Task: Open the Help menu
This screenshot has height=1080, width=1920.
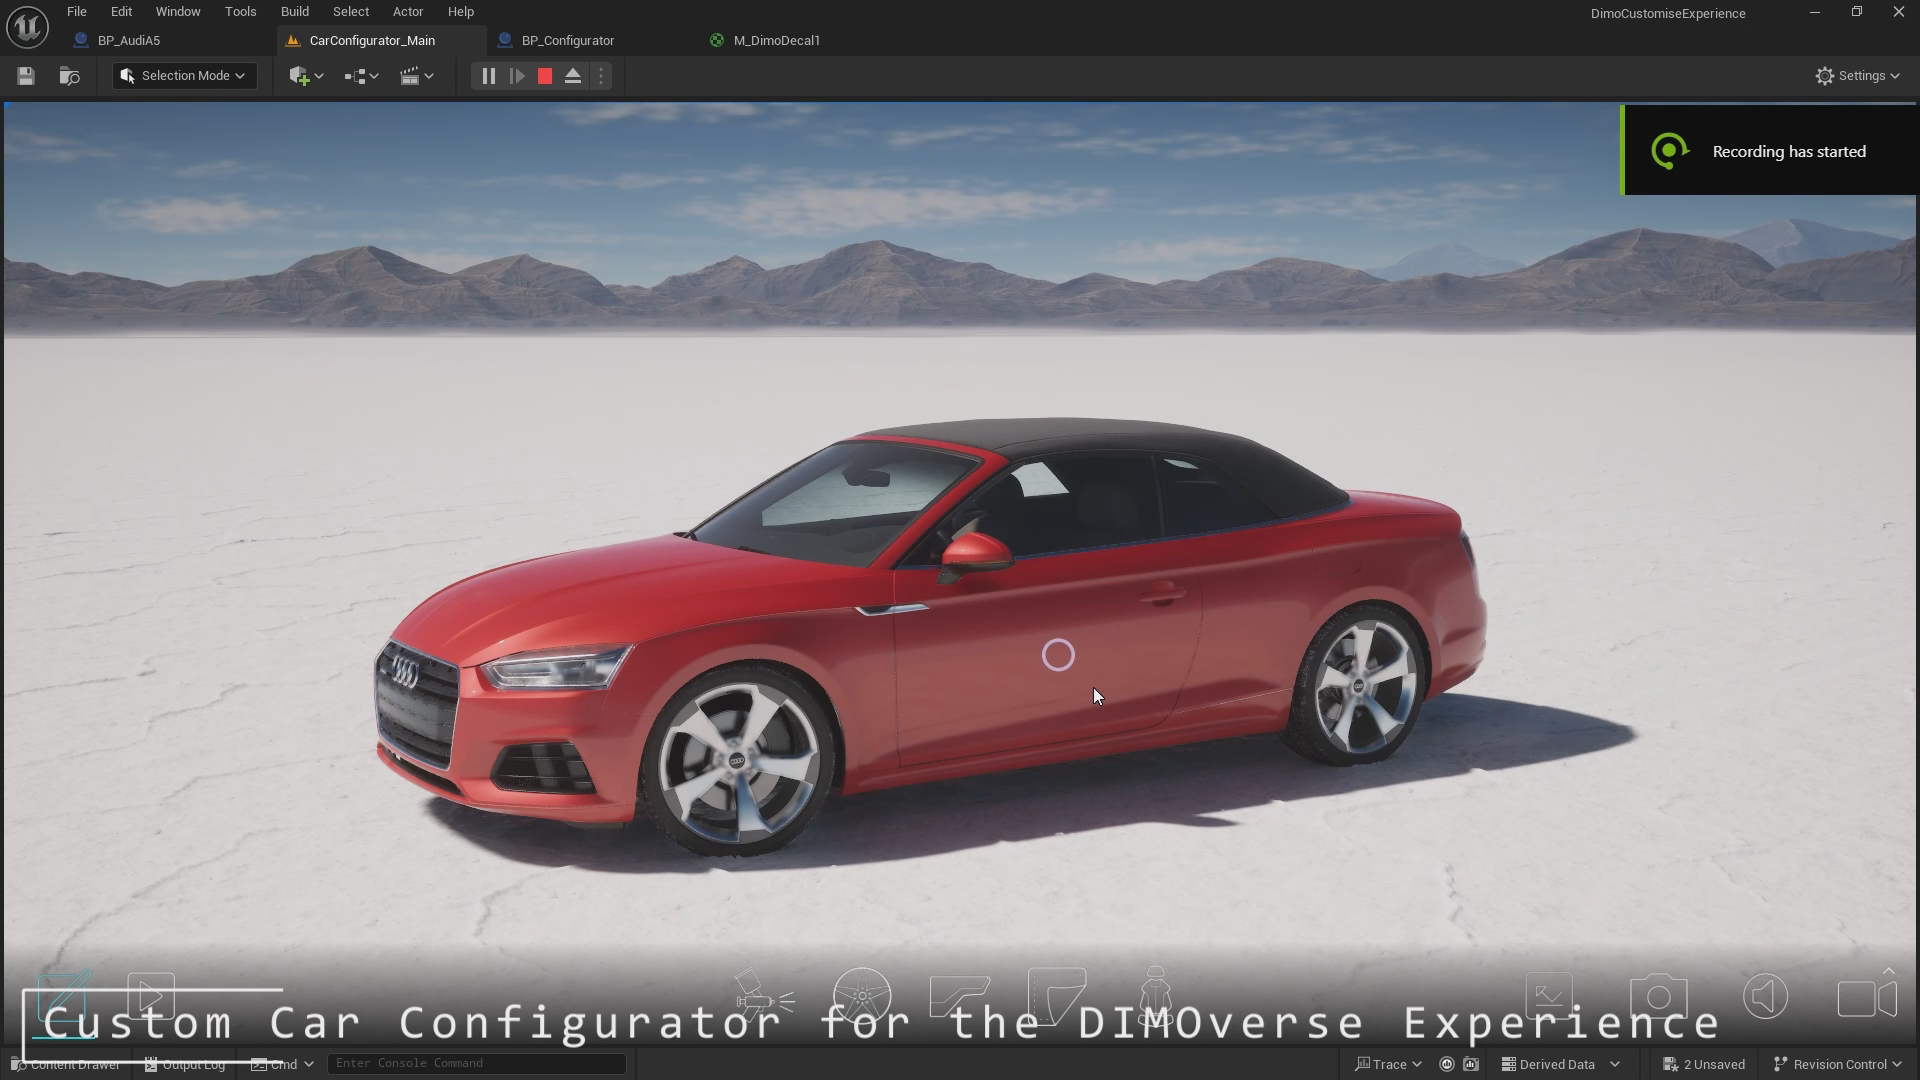Action: (x=461, y=12)
